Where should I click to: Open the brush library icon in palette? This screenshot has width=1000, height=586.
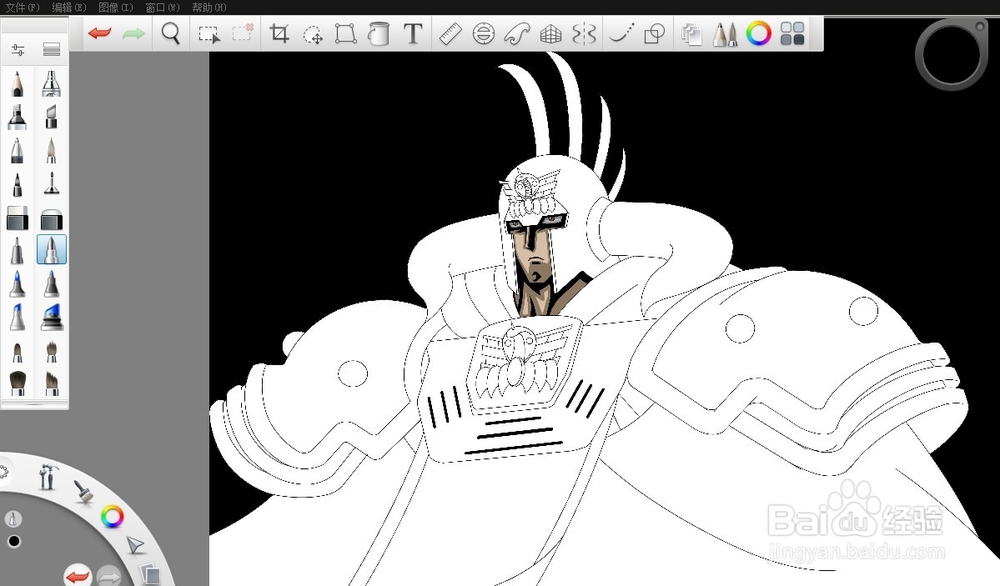pyautogui.click(x=52, y=49)
